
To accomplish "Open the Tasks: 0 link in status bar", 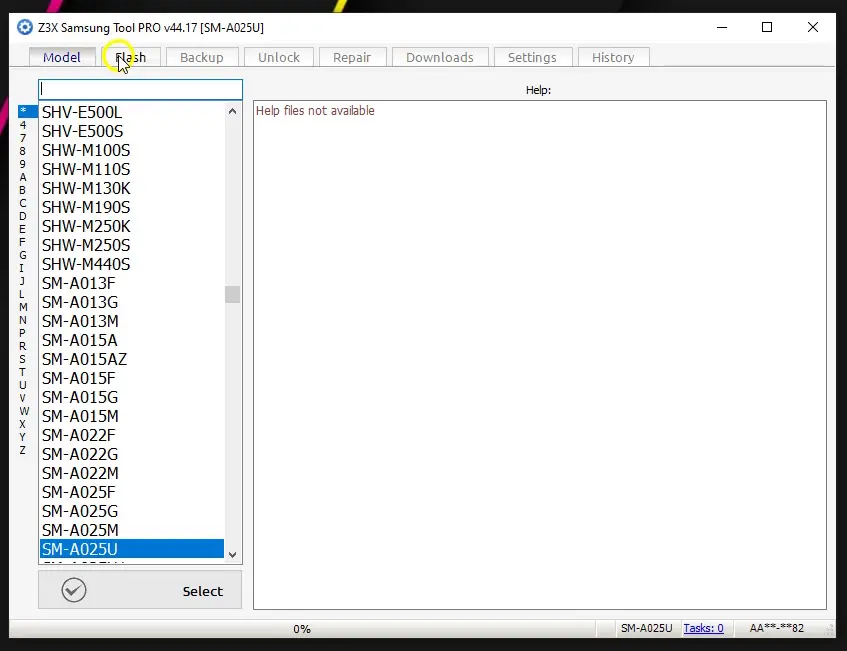I will (x=704, y=628).
